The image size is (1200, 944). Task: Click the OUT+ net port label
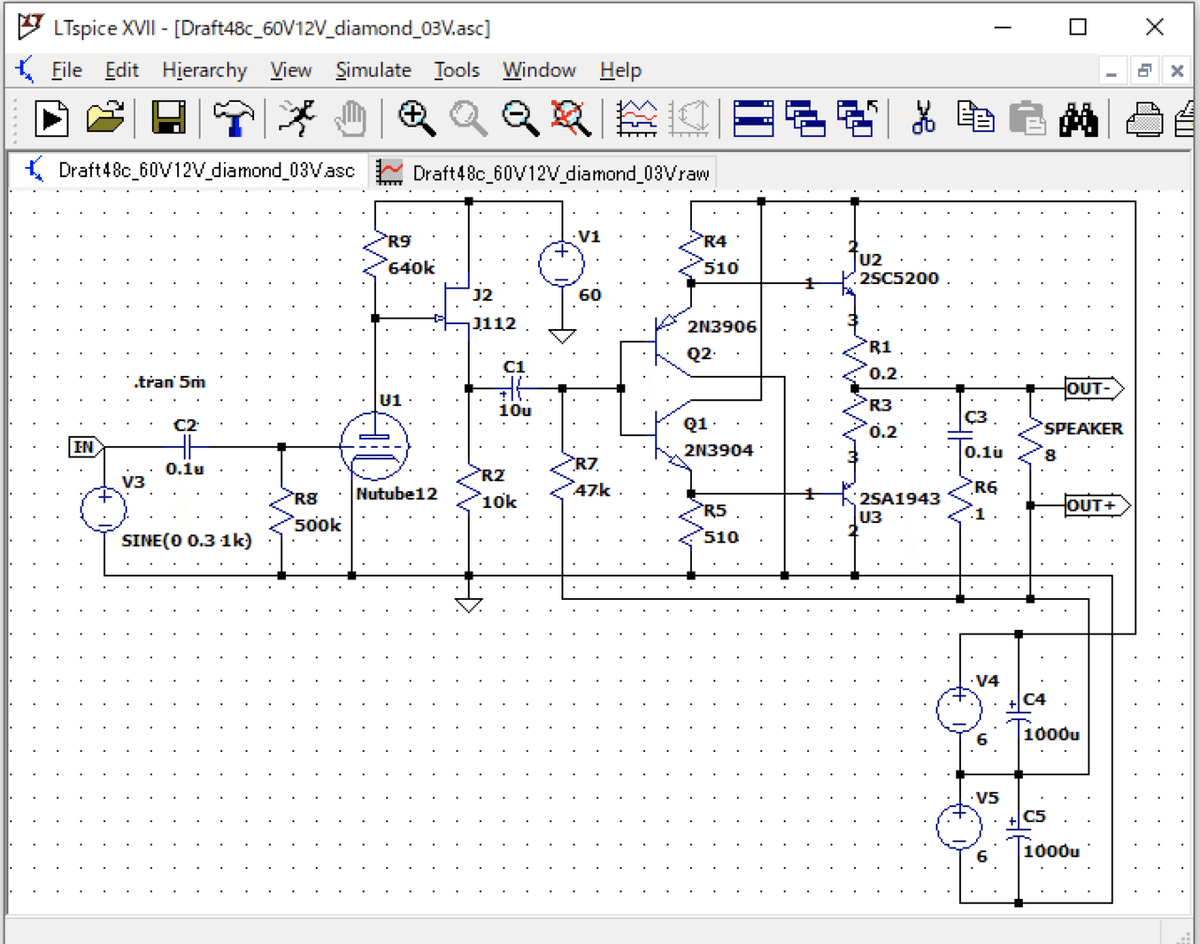[x=1097, y=506]
